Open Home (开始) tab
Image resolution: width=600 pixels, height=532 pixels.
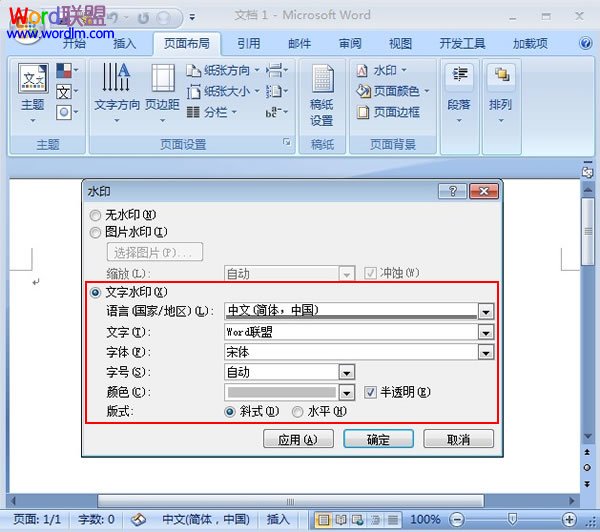coord(75,43)
